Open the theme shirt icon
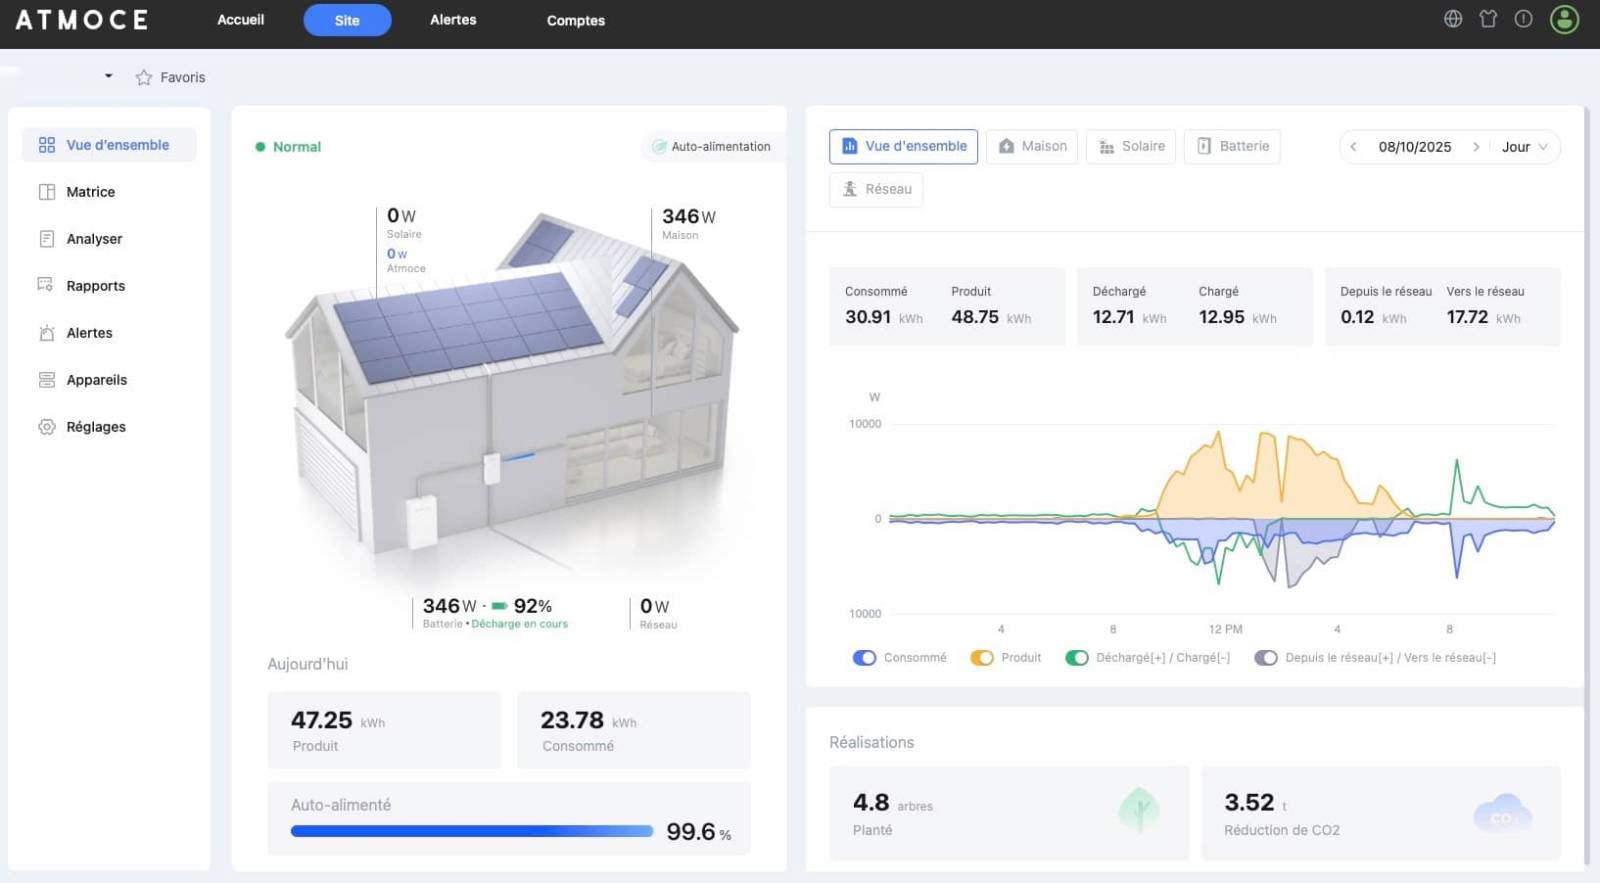 (x=1488, y=19)
